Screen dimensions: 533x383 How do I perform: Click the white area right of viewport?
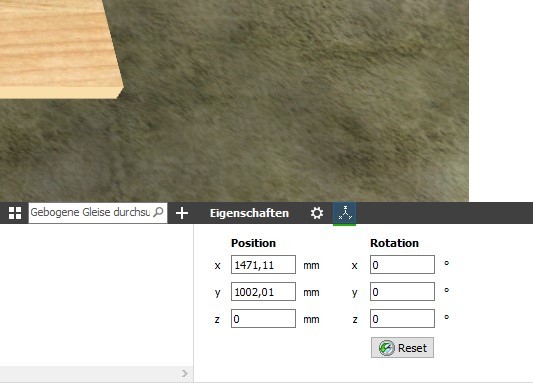click(x=501, y=101)
